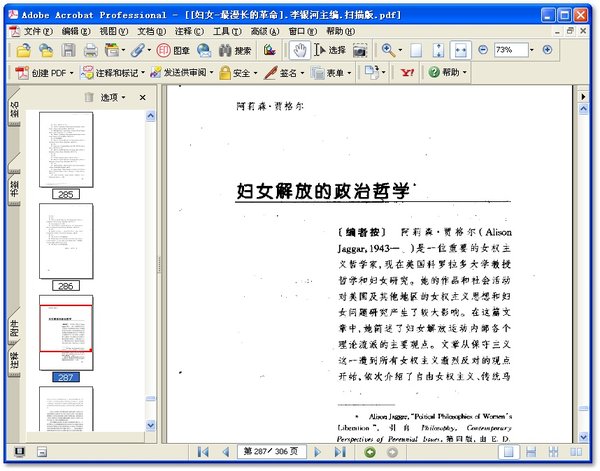Click the Open file folder icon
The image size is (600, 471).
(x=23, y=50)
